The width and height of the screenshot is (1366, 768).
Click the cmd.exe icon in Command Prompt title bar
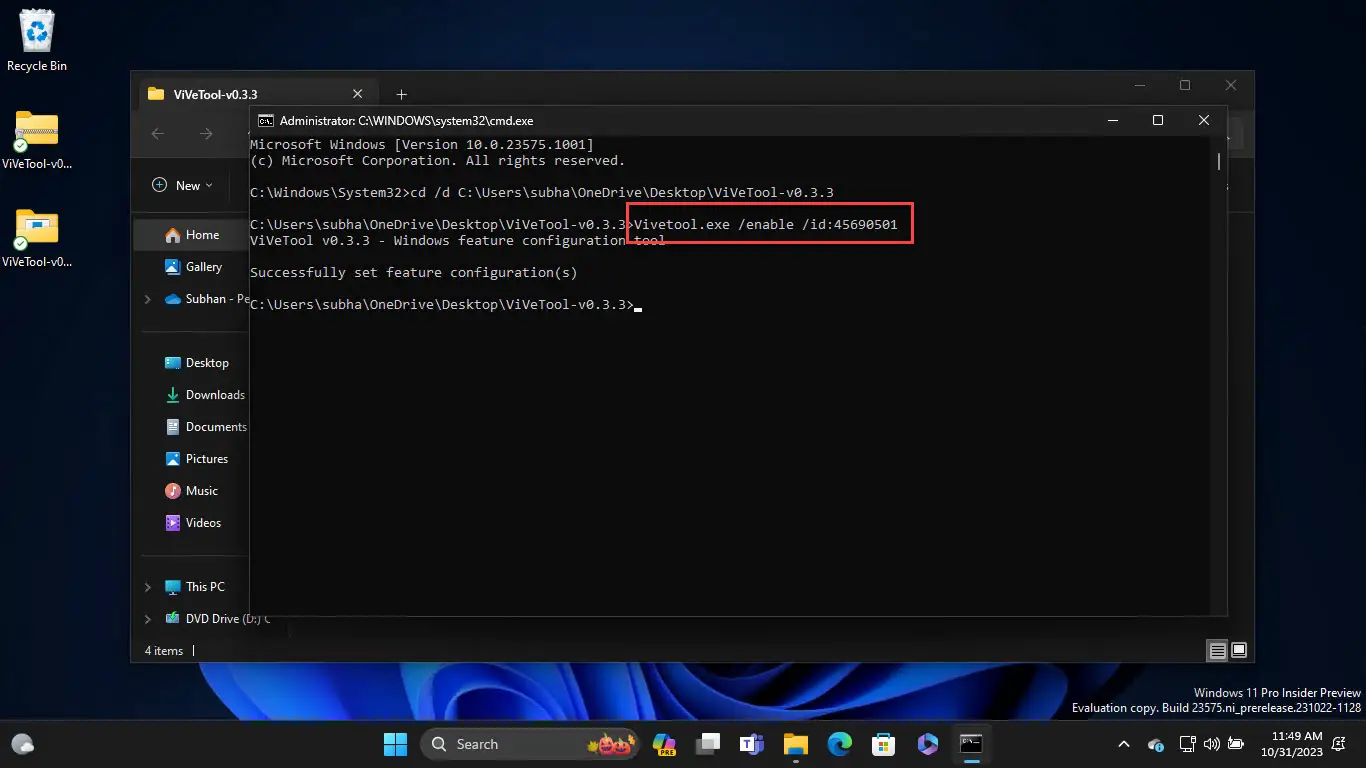pos(266,120)
